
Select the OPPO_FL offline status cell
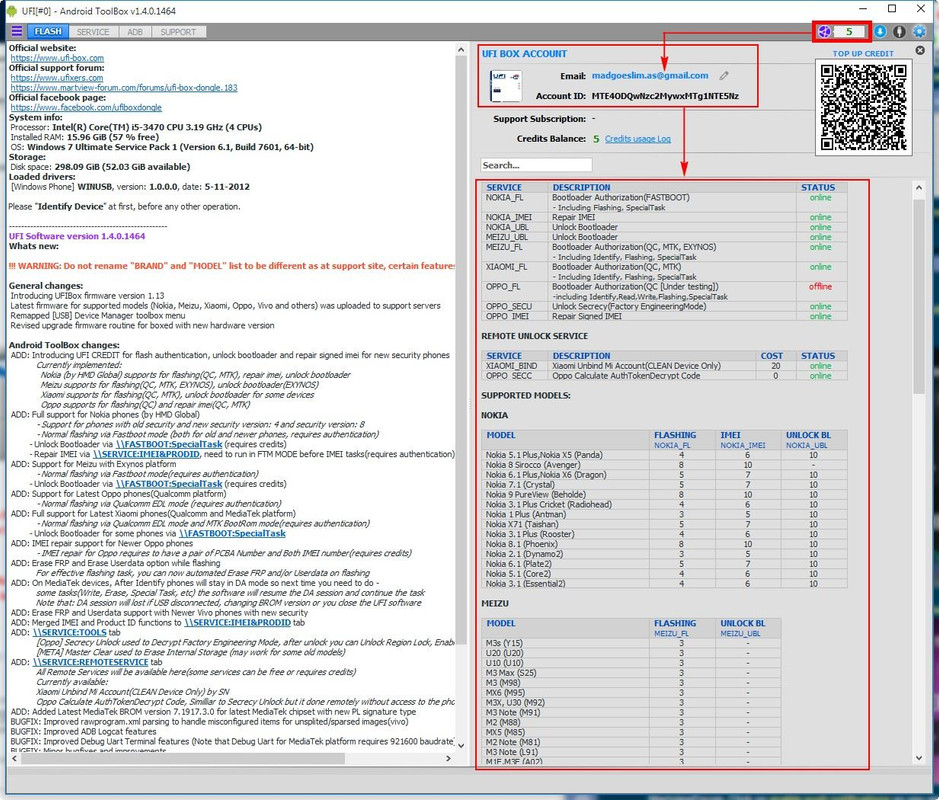tap(820, 287)
